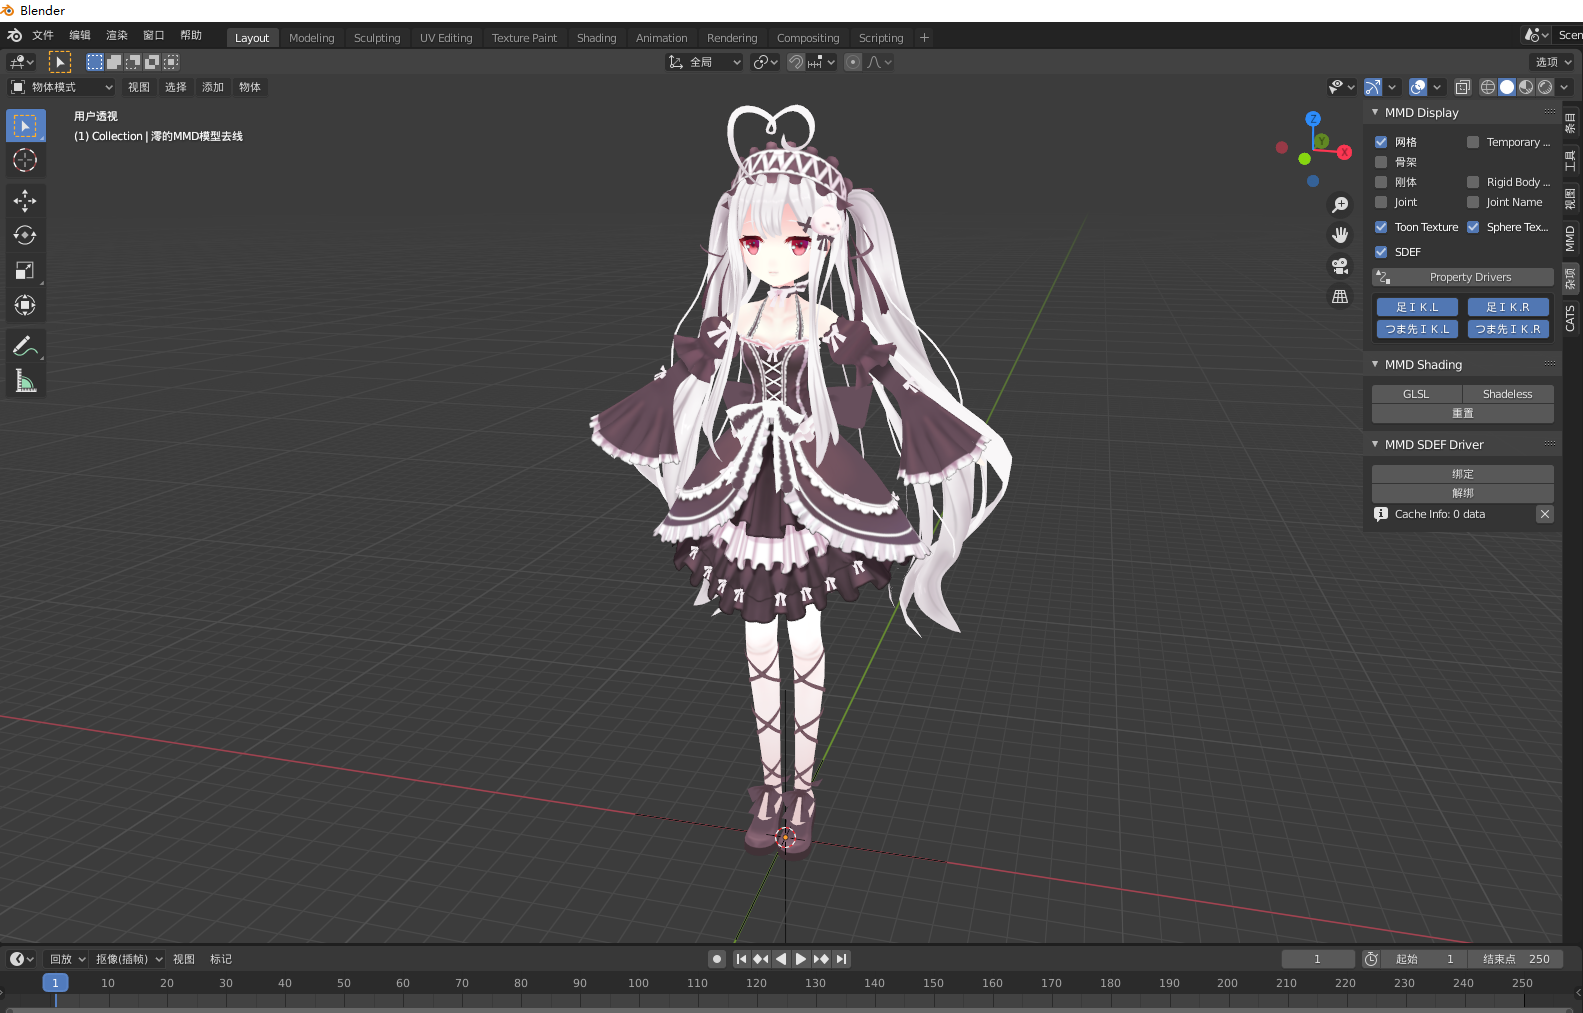The width and height of the screenshot is (1583, 1013).
Task: Collapse the MMD Shading panel
Action: [x=1375, y=364]
